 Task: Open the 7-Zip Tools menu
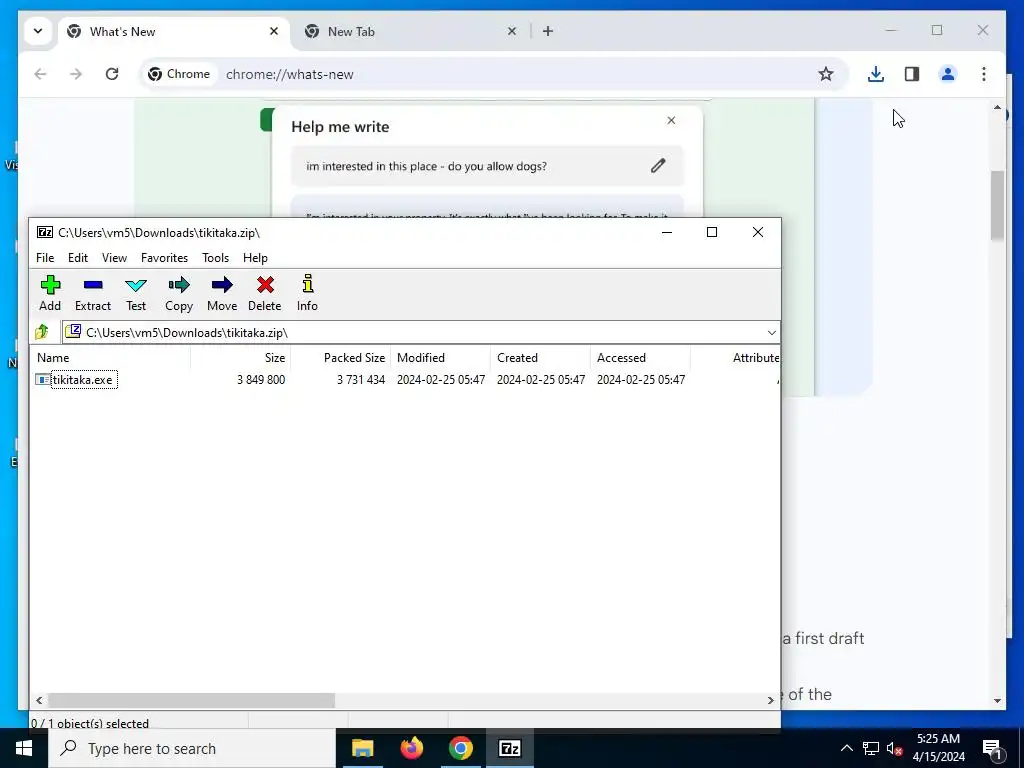point(216,258)
